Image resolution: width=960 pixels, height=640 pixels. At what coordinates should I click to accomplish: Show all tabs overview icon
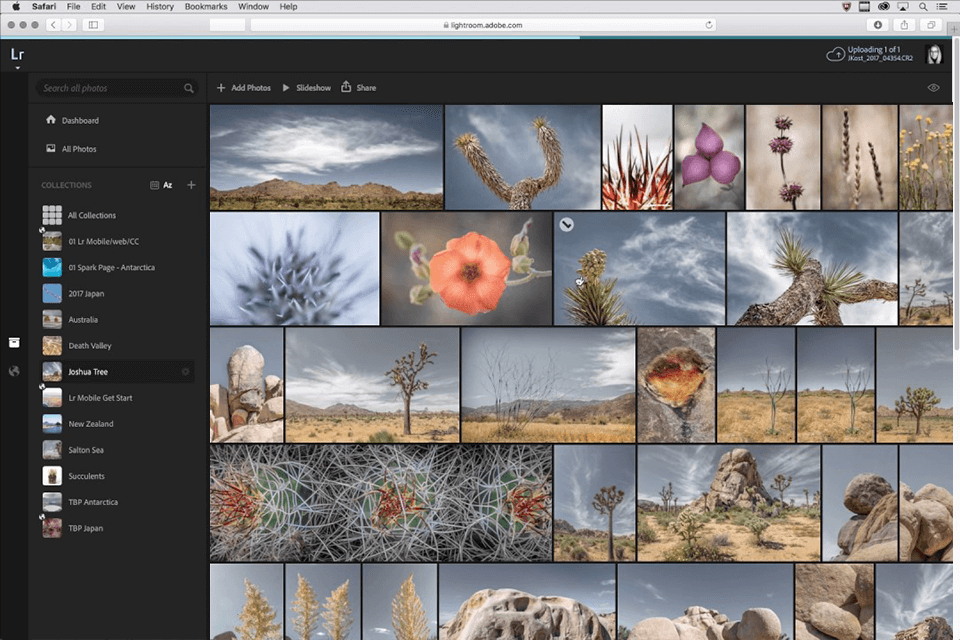point(931,24)
